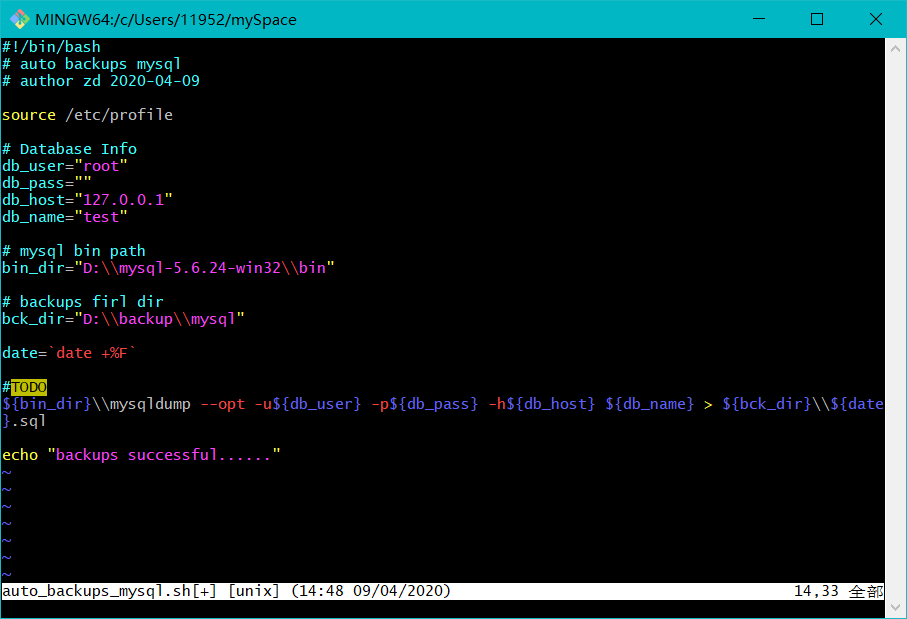Click the bin_dir path D:\\mysql-5.6.24-win32\\bin
Image resolution: width=907 pixels, height=619 pixels.
[204, 268]
